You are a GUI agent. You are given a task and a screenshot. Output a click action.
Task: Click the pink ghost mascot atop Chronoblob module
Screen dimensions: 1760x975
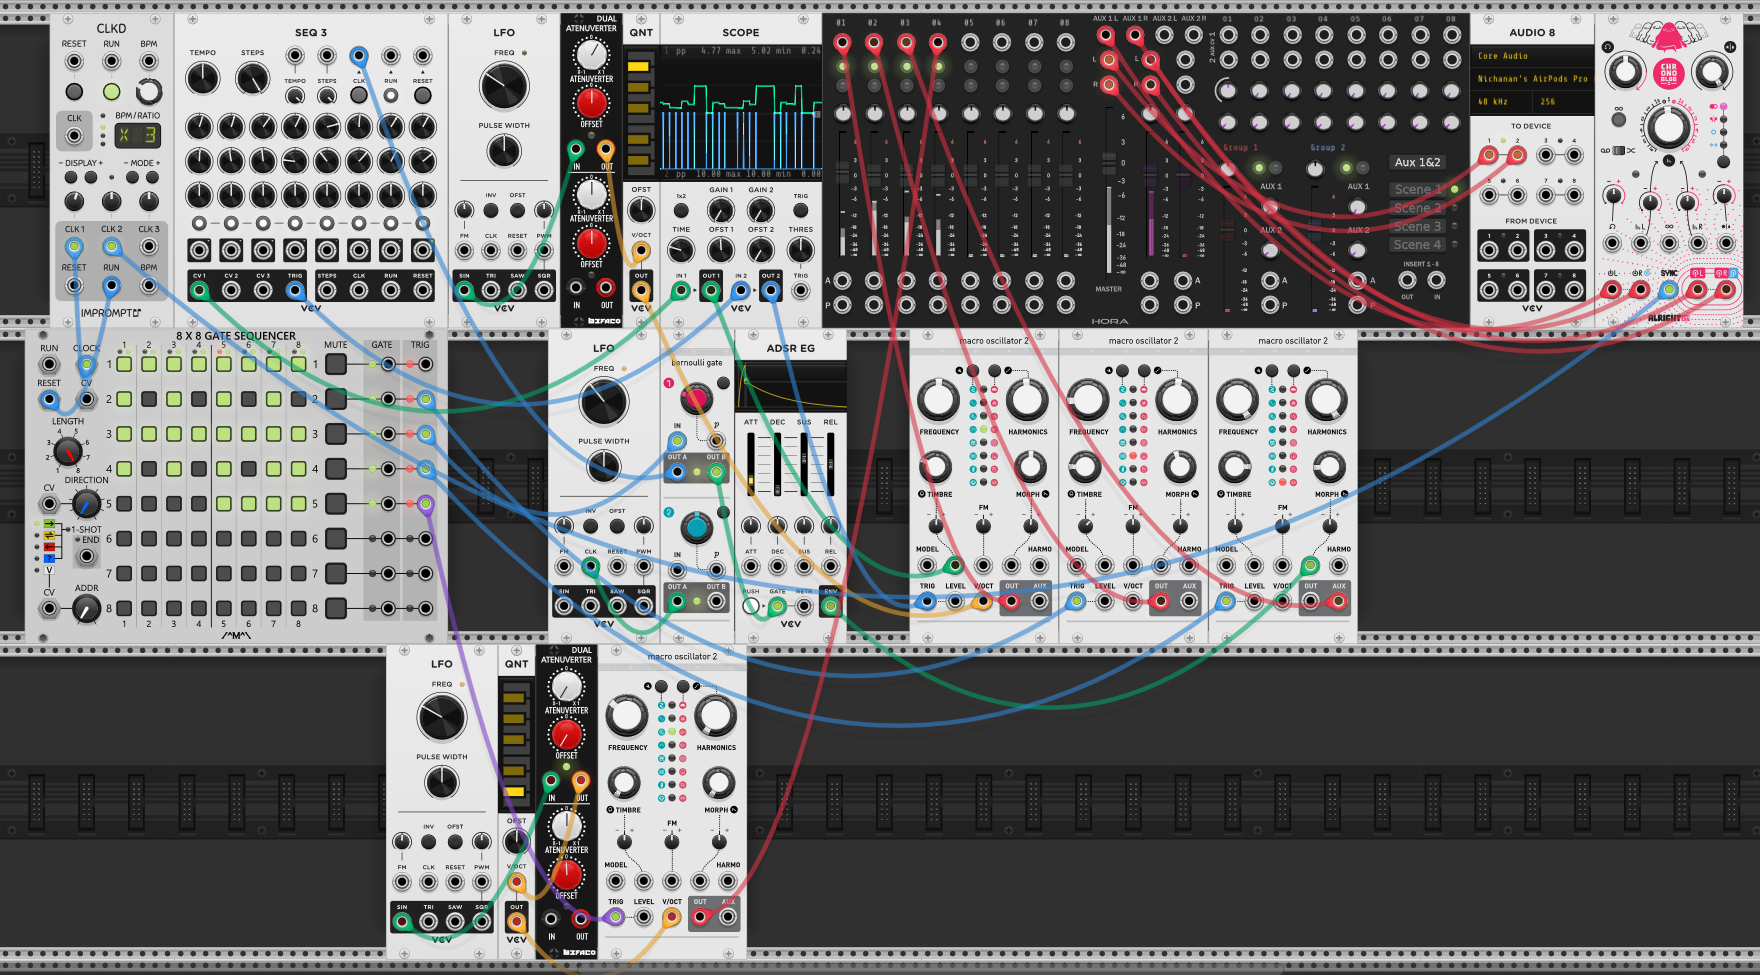click(1668, 36)
